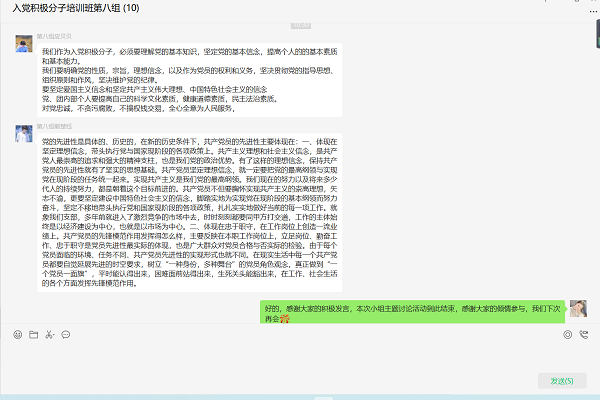Open the chat history bubble icon

click(x=66, y=335)
